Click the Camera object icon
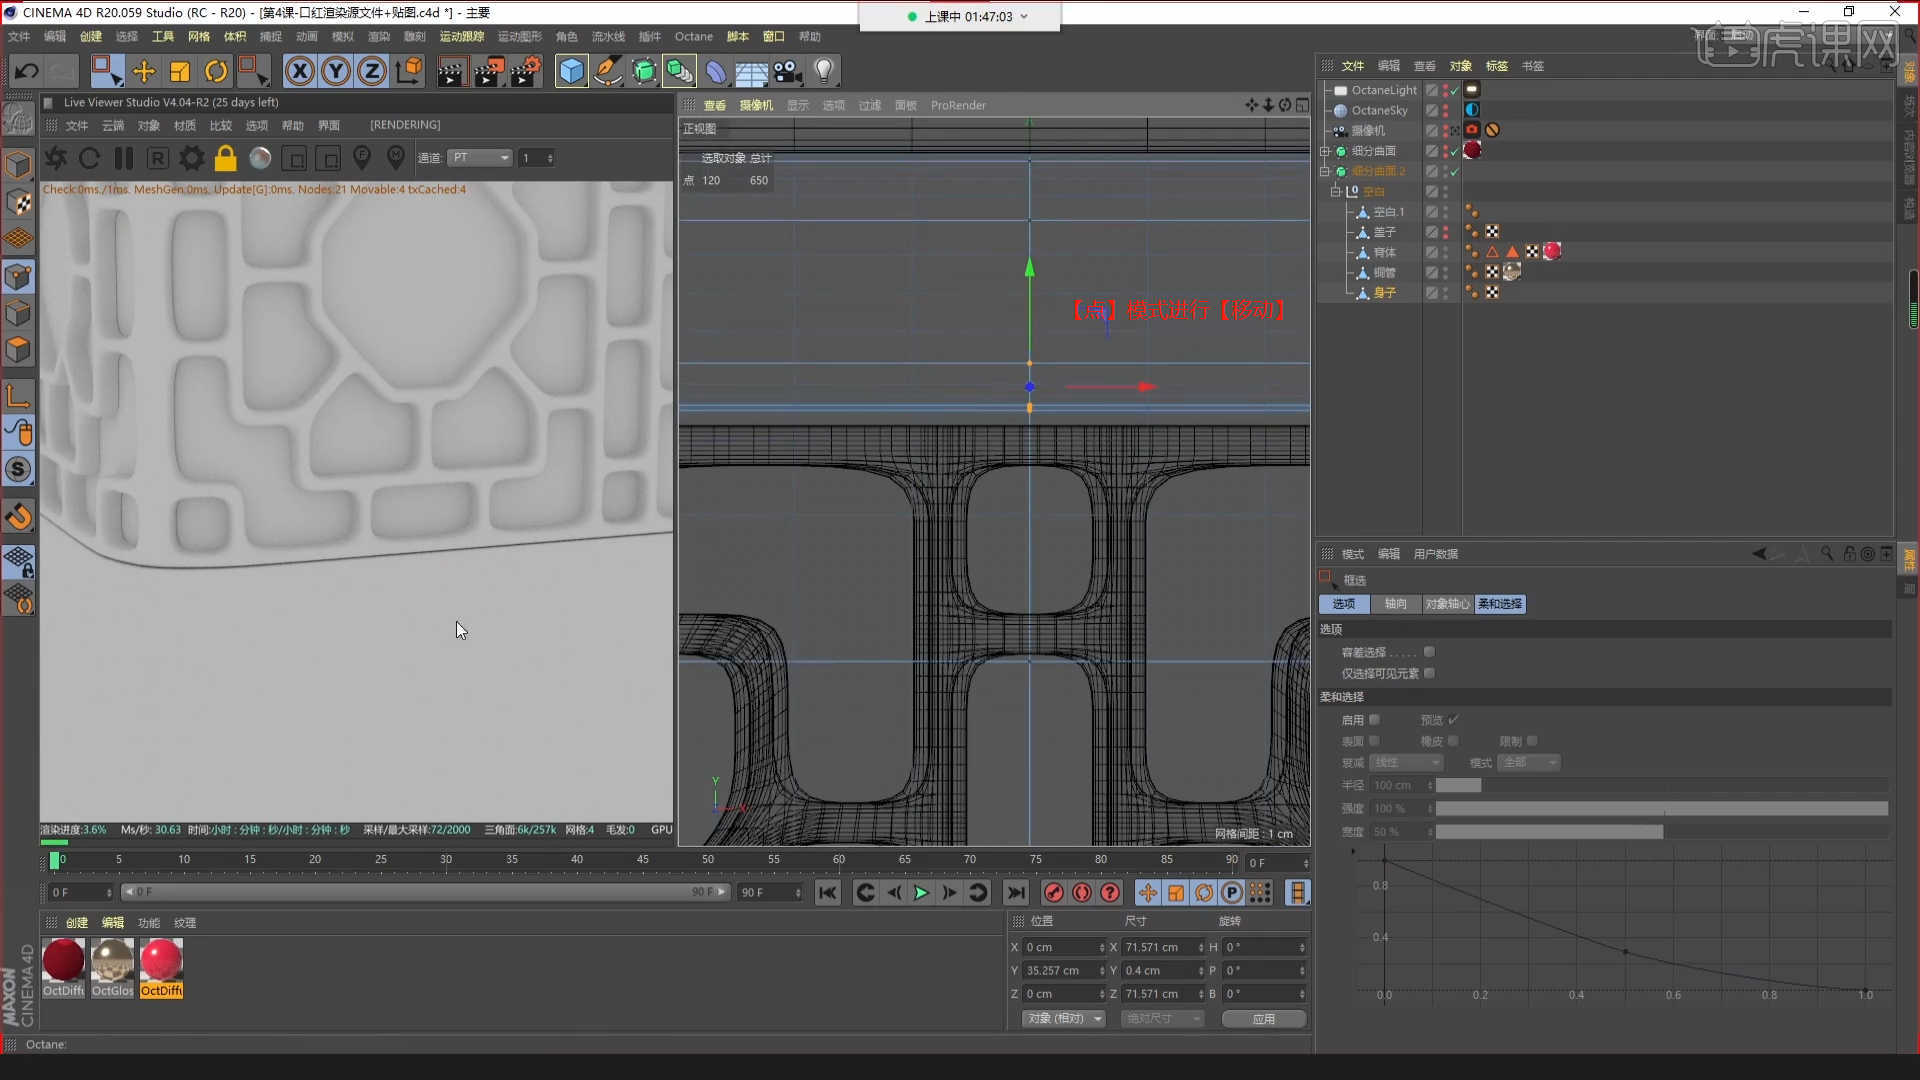 click(788, 71)
